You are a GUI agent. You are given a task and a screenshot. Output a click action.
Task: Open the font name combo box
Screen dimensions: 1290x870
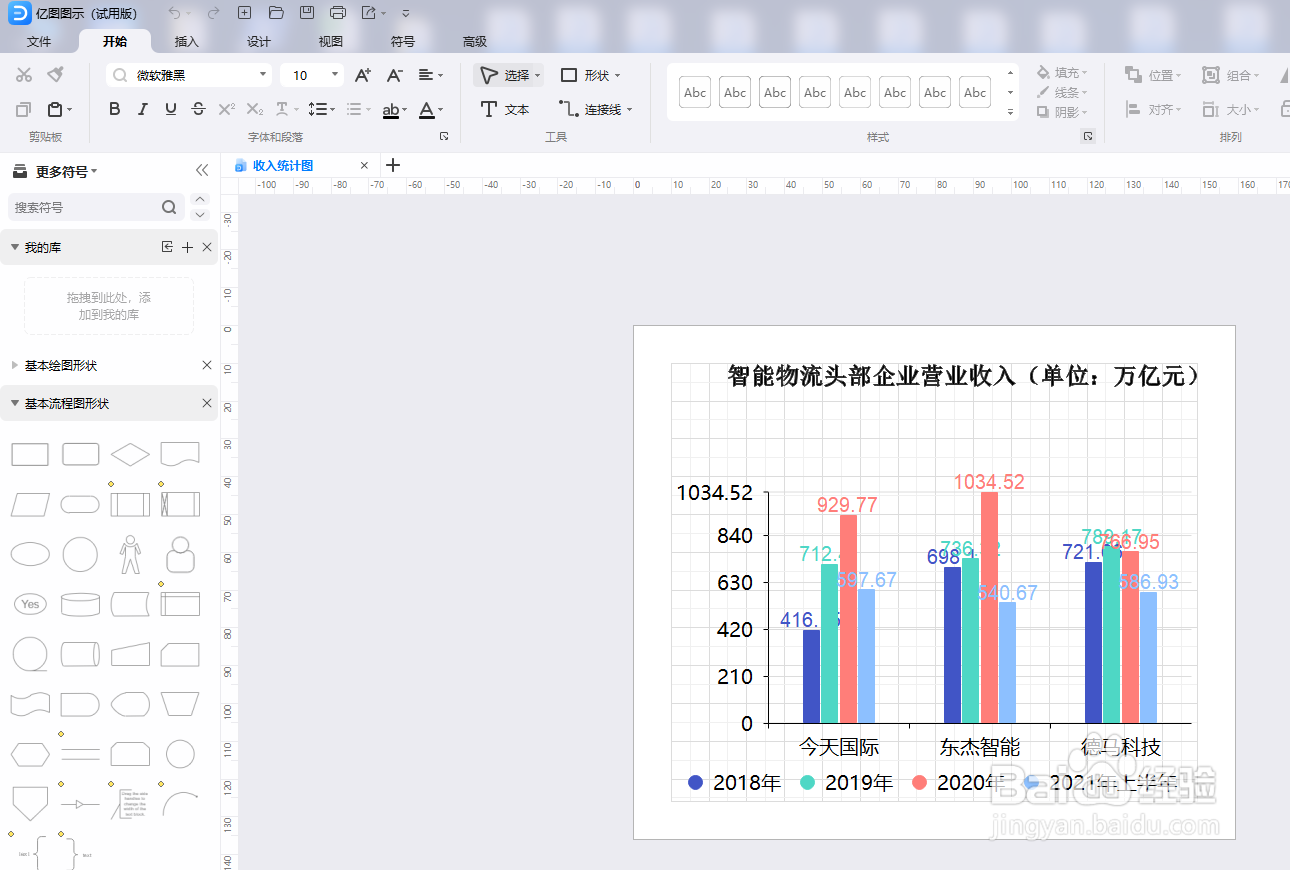tap(189, 75)
